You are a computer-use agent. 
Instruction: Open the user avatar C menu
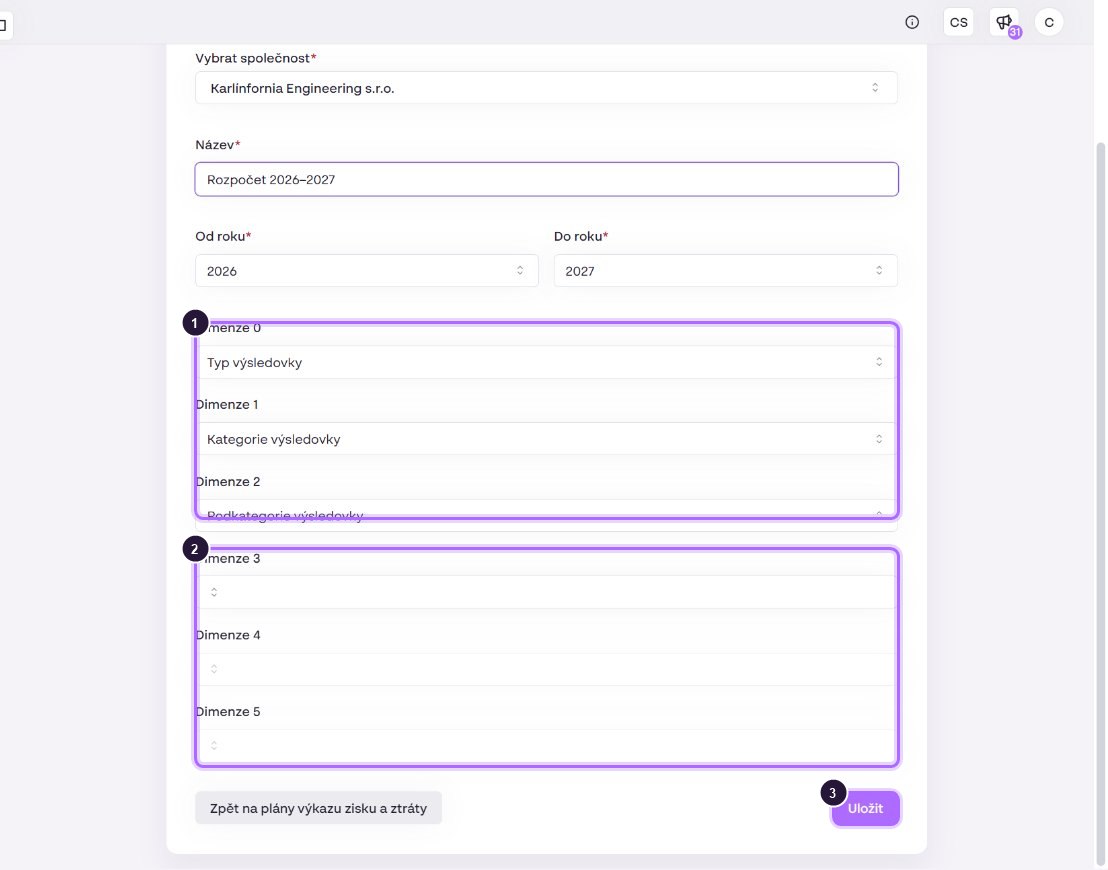[x=1049, y=23]
